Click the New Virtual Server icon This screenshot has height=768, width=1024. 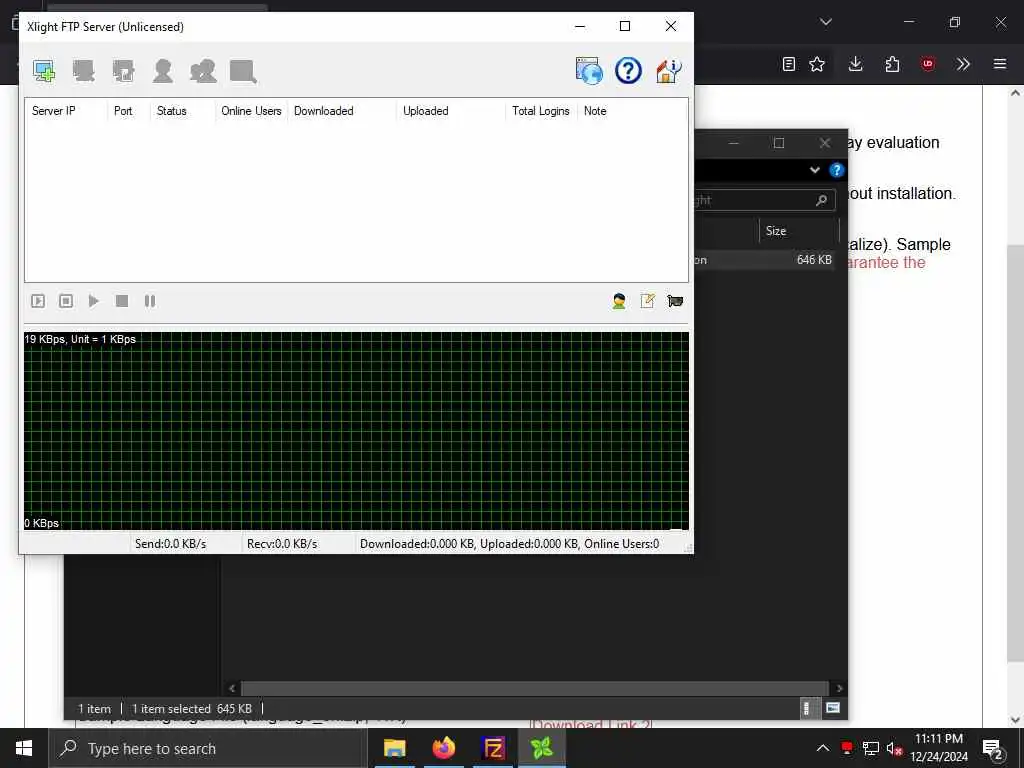point(44,71)
